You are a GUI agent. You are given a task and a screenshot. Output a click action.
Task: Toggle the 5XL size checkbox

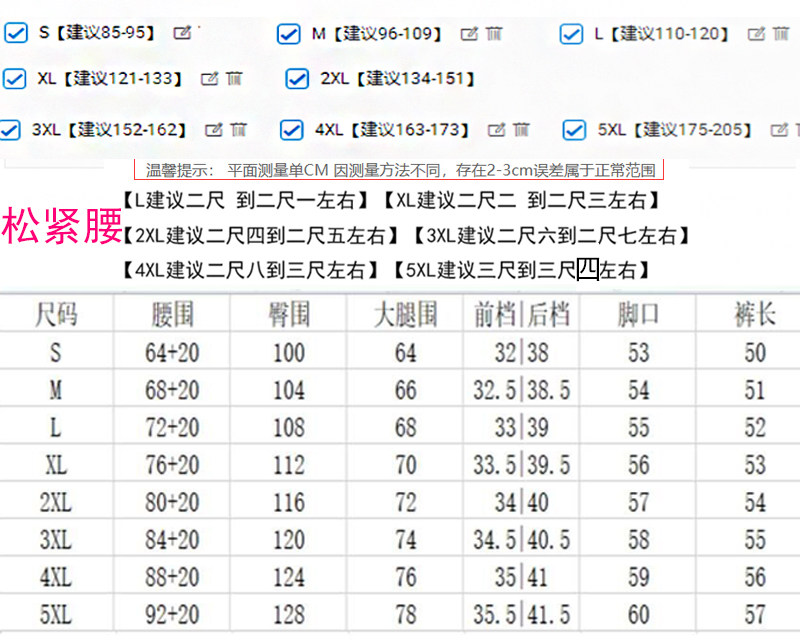[x=574, y=130]
